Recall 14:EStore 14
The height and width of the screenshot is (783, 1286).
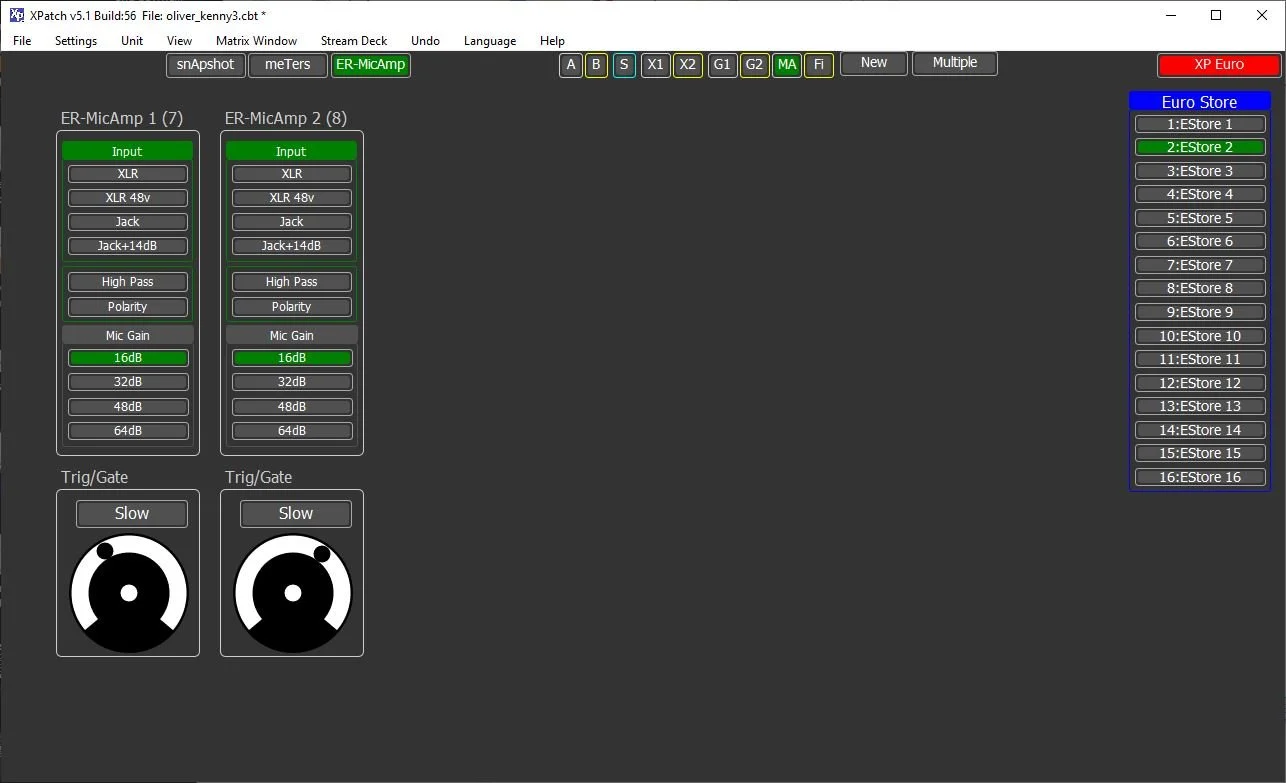click(1200, 430)
